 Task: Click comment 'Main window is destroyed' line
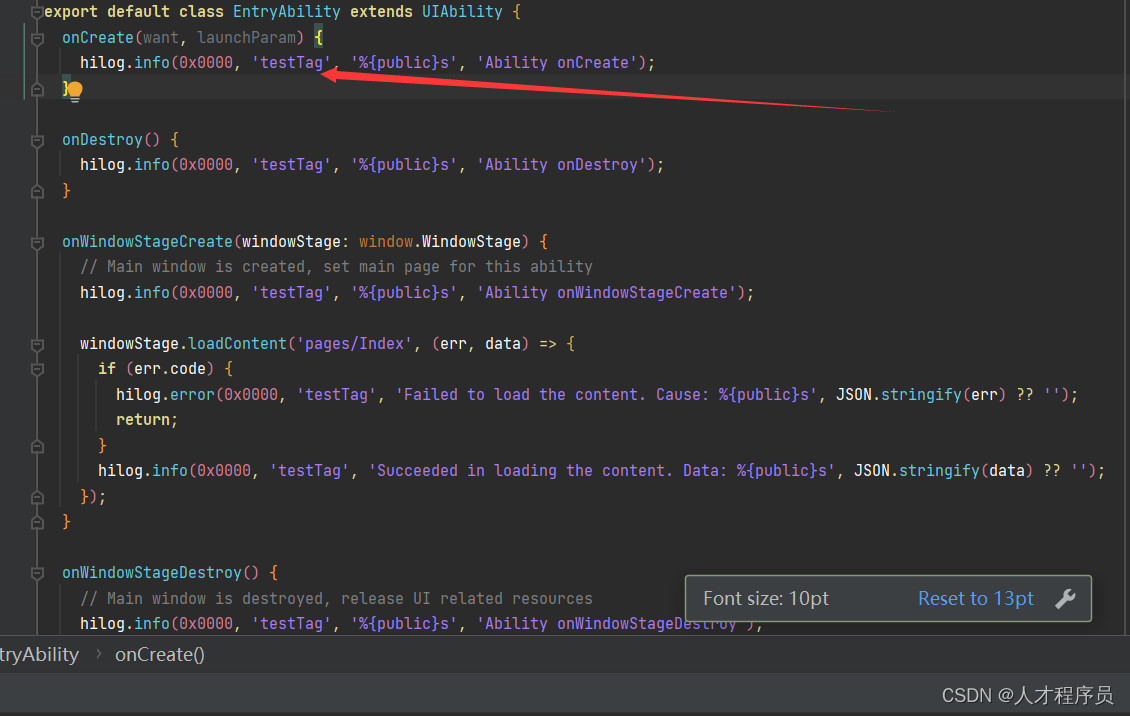(x=337, y=599)
